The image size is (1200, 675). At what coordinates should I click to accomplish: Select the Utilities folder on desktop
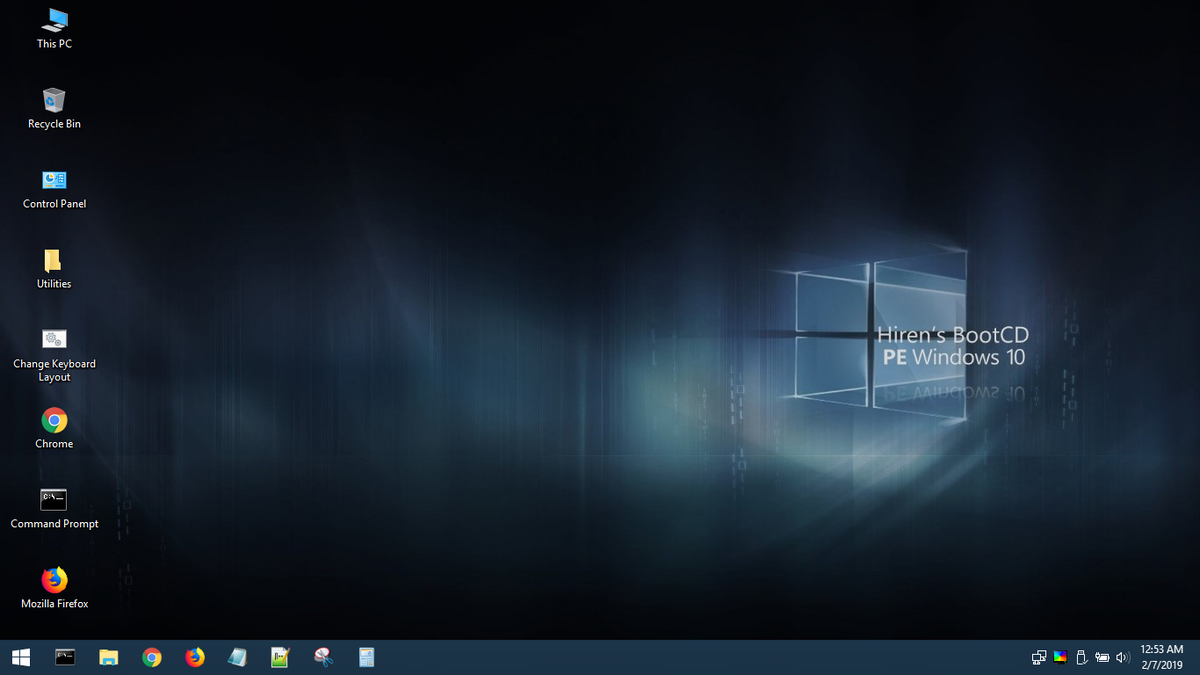54,268
